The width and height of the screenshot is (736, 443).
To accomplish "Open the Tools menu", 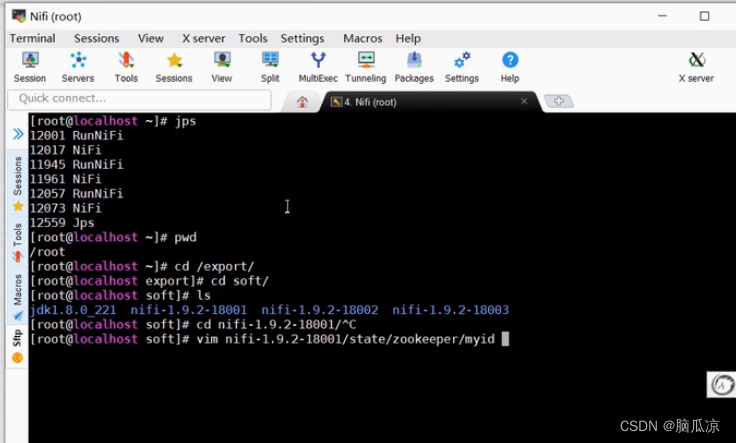I will pyautogui.click(x=253, y=38).
